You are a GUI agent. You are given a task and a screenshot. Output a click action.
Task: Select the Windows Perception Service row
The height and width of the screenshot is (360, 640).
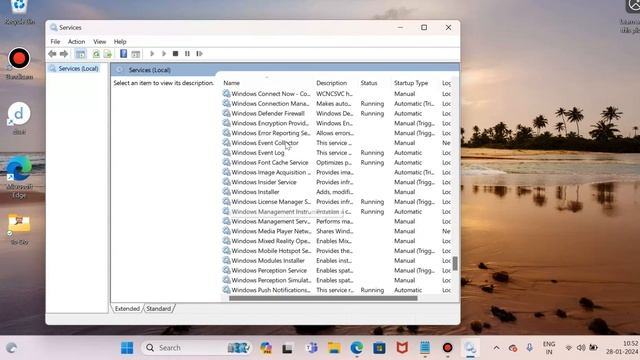pyautogui.click(x=337, y=270)
